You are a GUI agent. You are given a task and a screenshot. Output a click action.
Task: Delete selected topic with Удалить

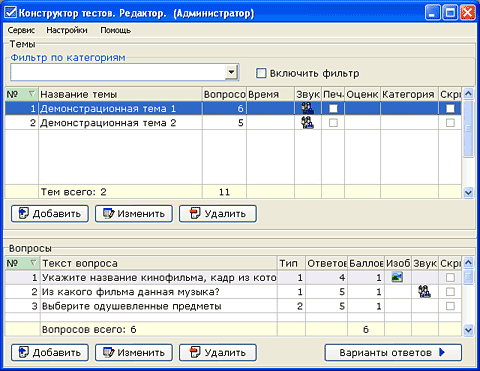218,214
